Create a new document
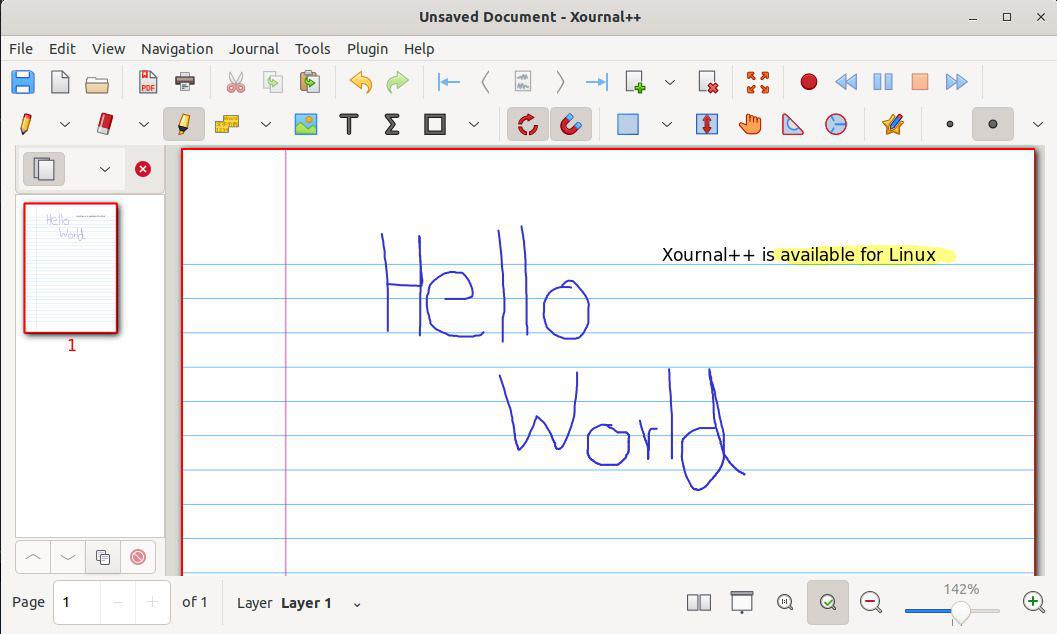This screenshot has height=634, width=1057. click(x=60, y=82)
